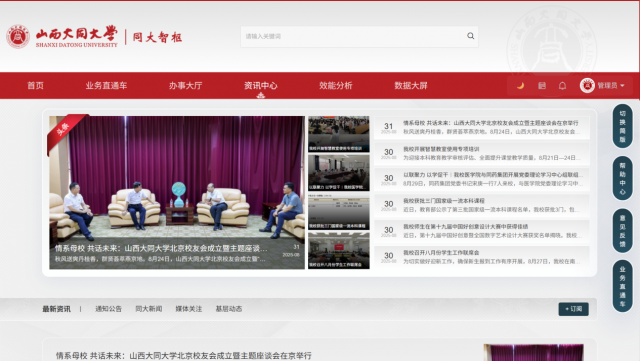Focus the keyword search input field
The width and height of the screenshot is (640, 361).
pyautogui.click(x=353, y=36)
